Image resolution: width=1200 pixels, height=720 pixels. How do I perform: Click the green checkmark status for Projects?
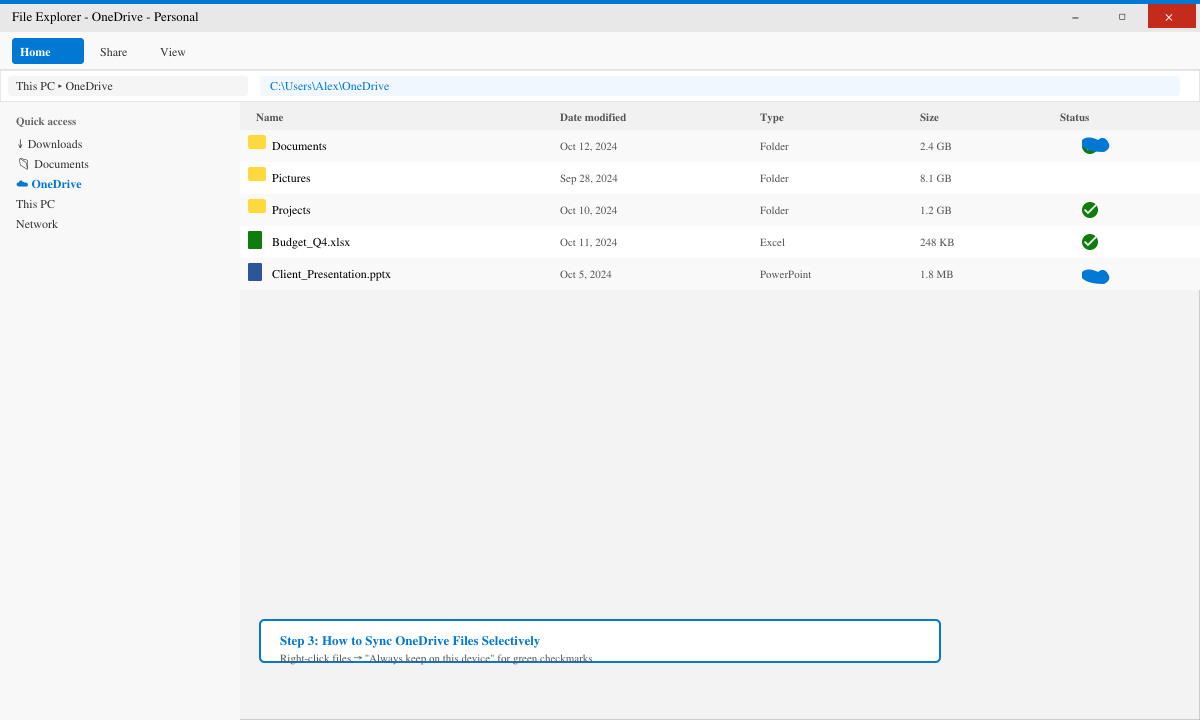1090,210
